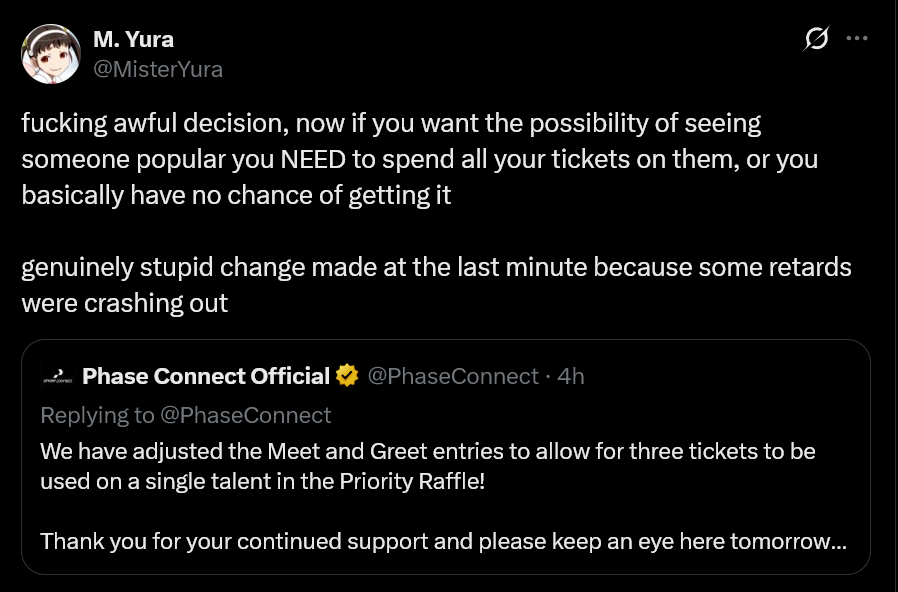
Task: Click the 'fucking awful decision' paragraph
Action: (x=390, y=159)
